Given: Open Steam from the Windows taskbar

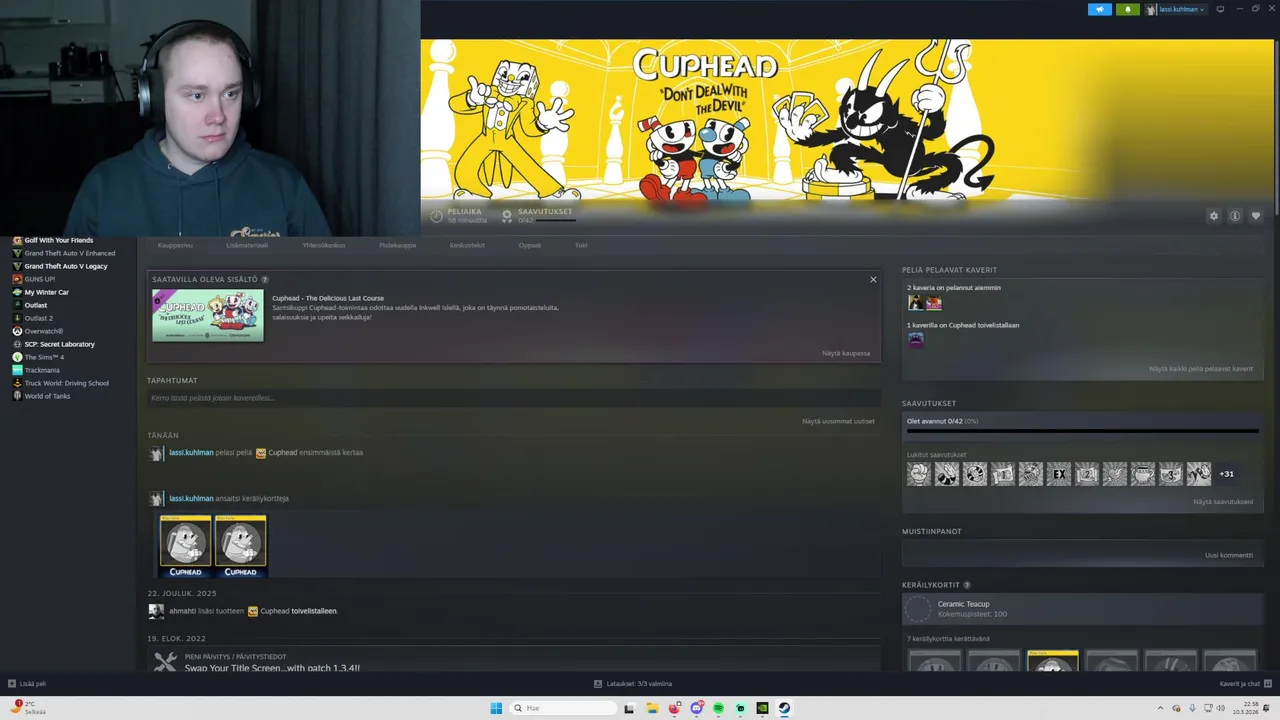Looking at the screenshot, I should [x=784, y=708].
